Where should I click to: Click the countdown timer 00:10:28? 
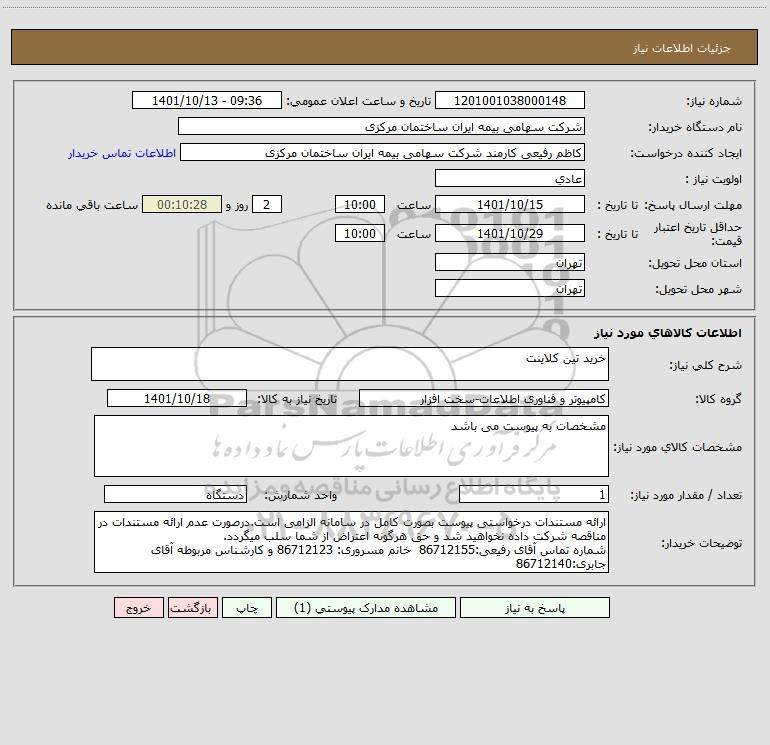coord(182,204)
